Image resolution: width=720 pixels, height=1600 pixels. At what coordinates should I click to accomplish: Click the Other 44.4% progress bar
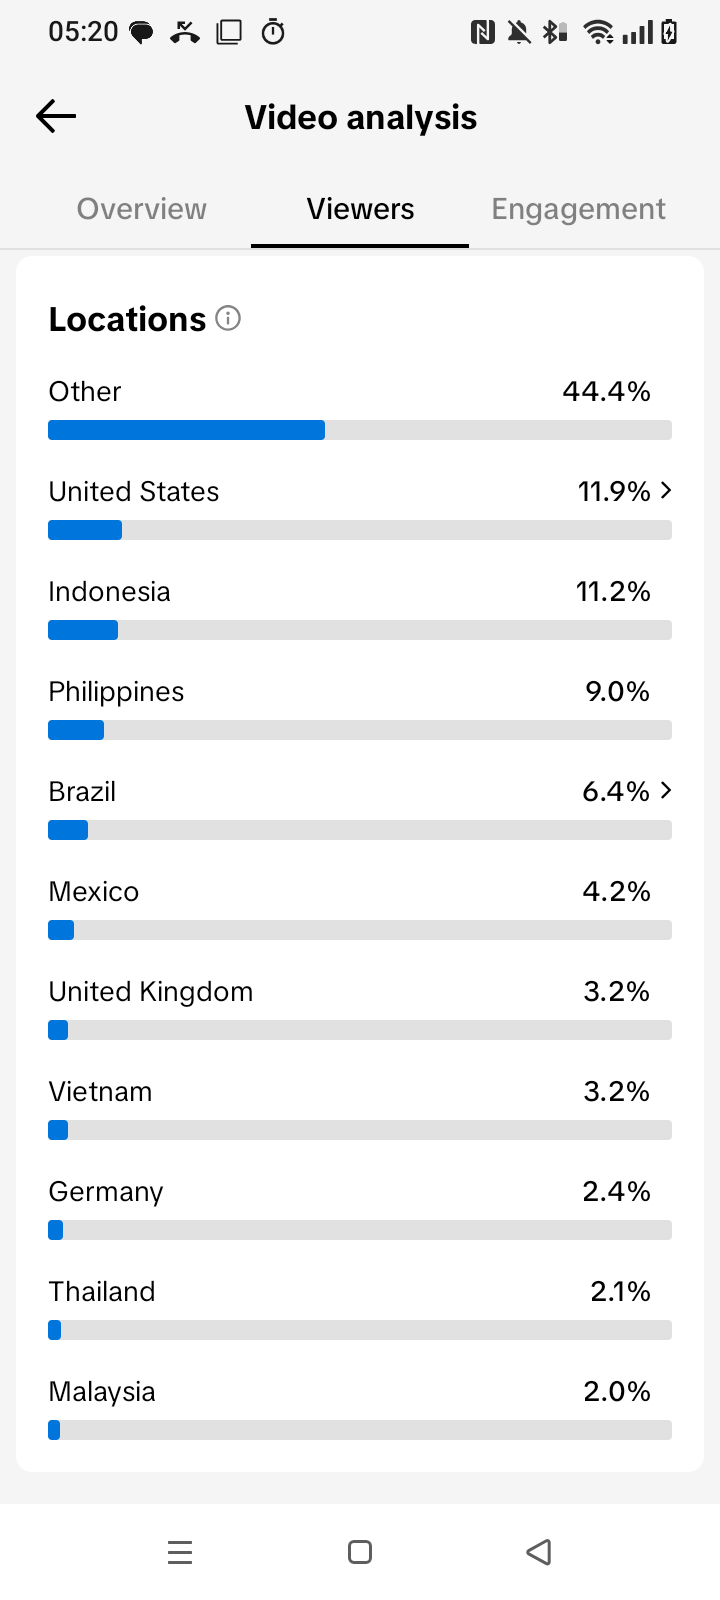[360, 430]
